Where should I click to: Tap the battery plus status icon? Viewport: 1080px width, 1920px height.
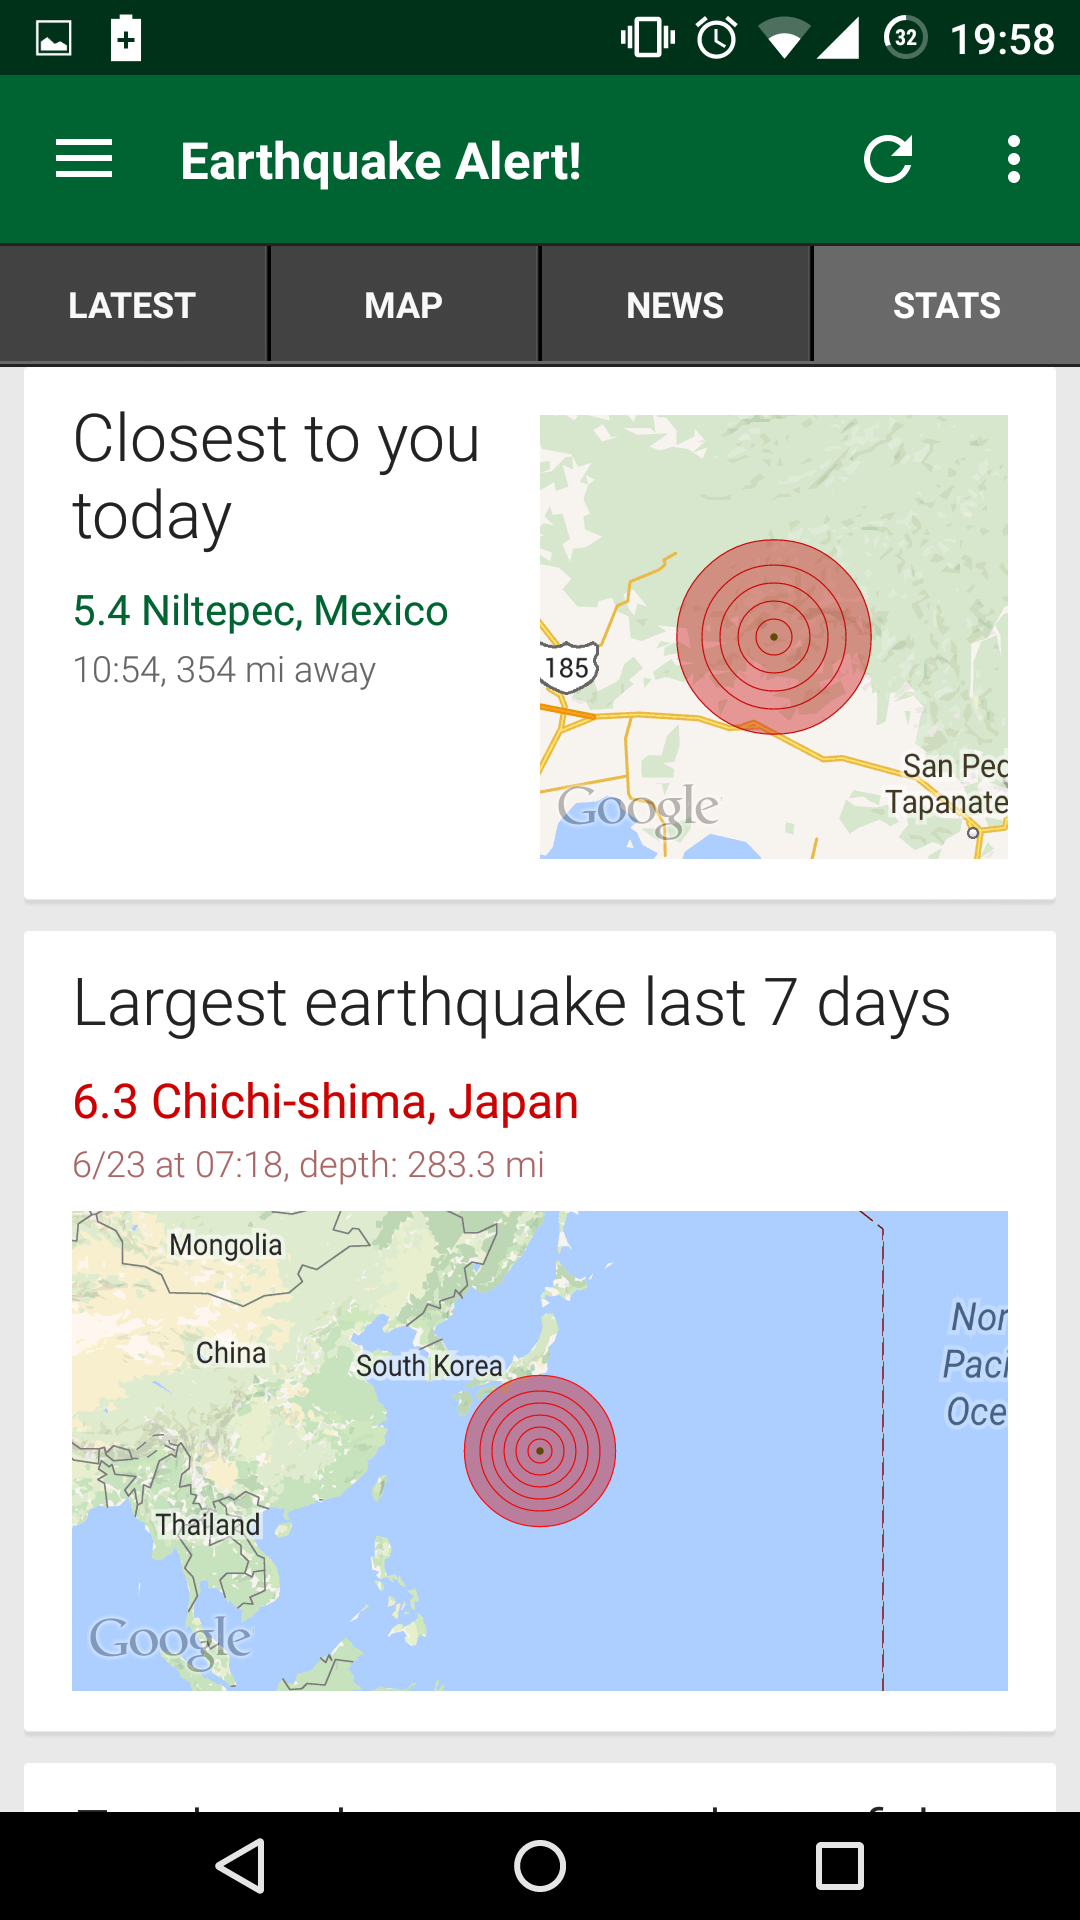coord(126,39)
